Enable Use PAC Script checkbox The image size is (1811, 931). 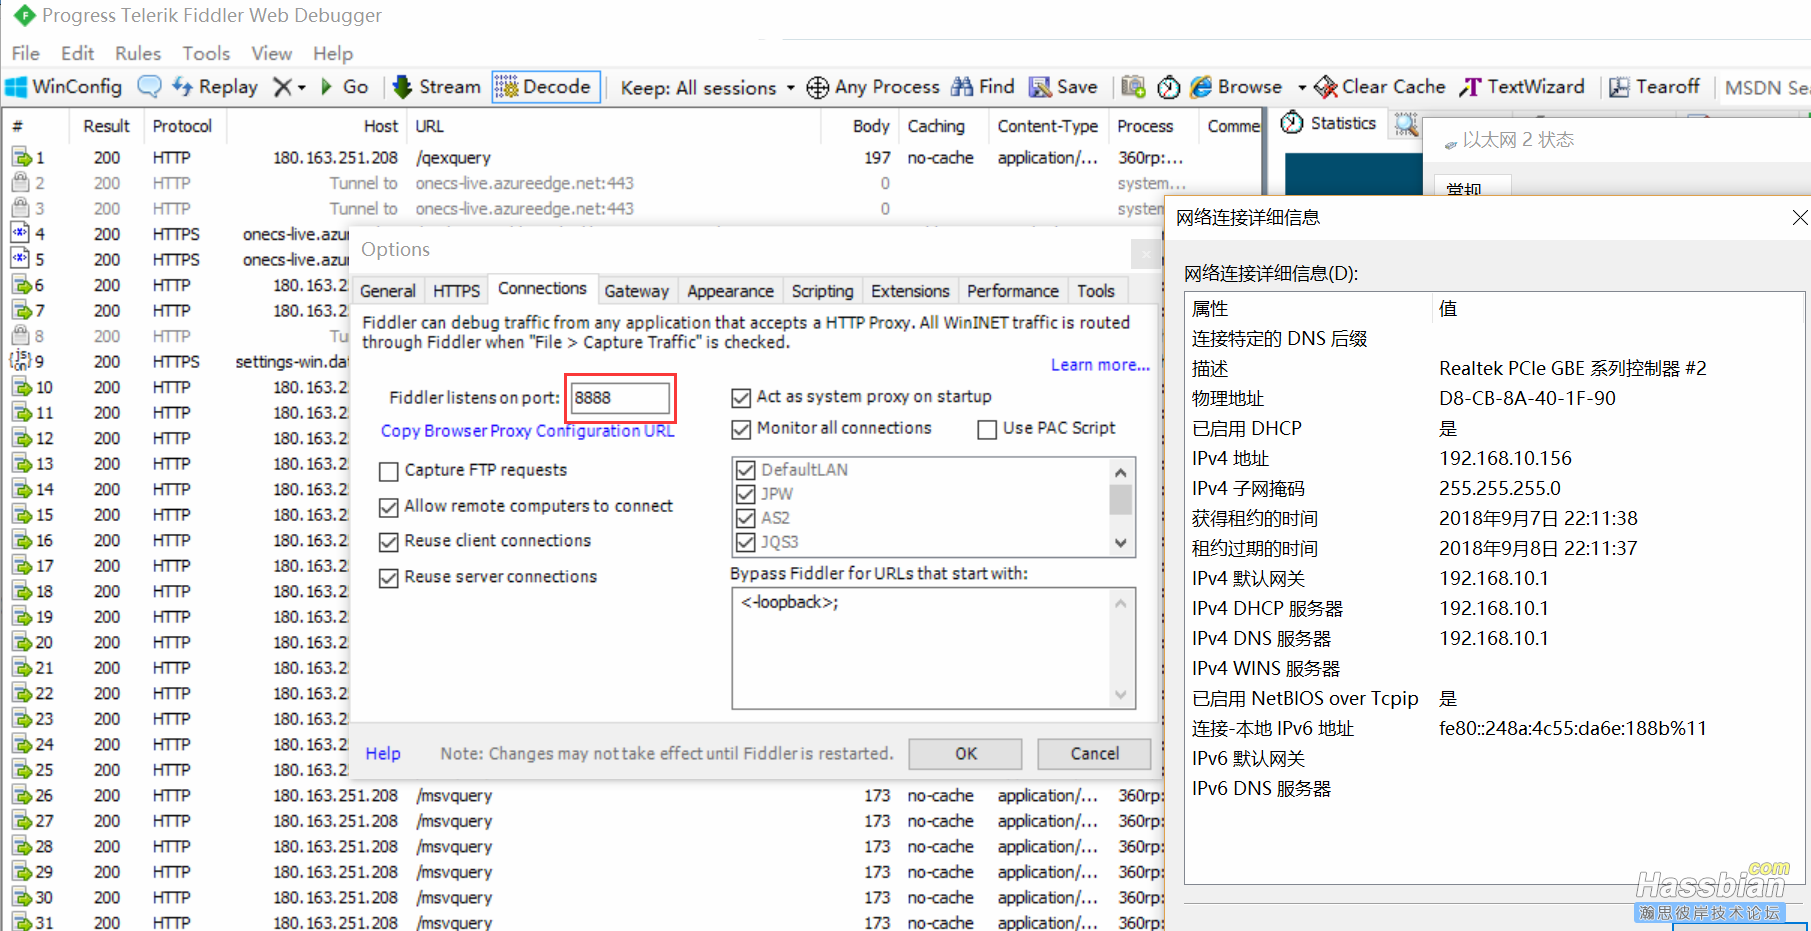(x=987, y=428)
